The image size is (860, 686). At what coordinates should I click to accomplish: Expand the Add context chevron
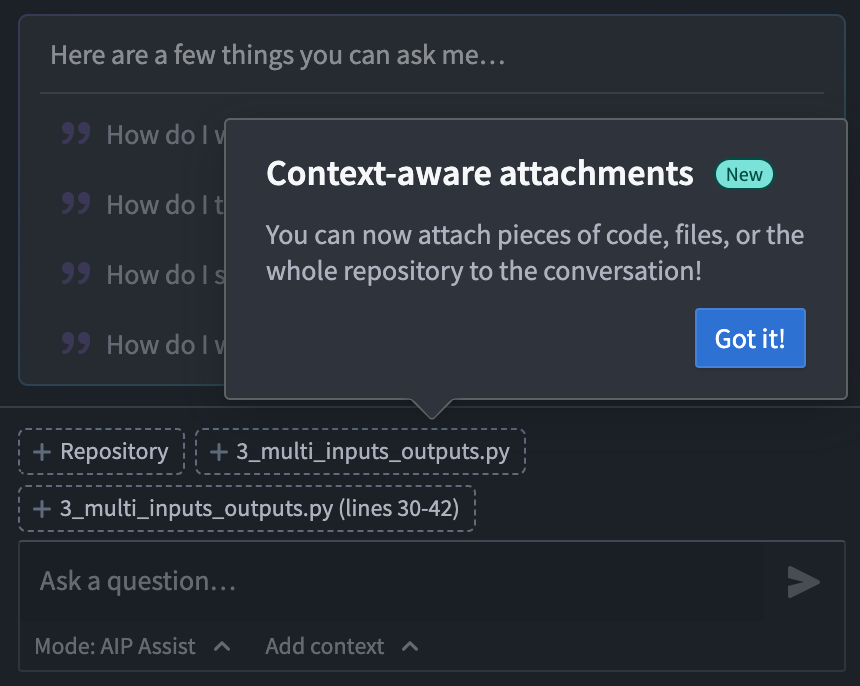[410, 647]
